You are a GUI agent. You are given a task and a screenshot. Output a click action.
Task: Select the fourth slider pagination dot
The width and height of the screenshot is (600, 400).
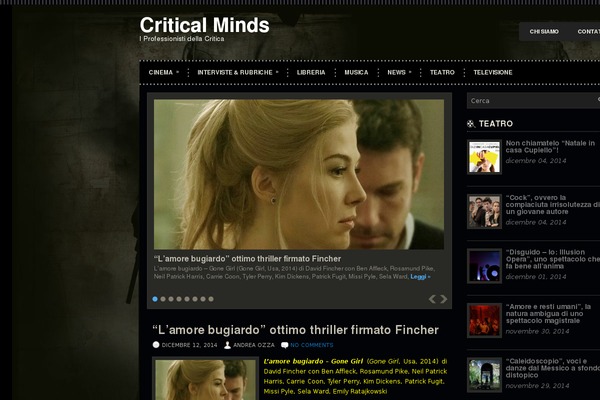(x=179, y=299)
